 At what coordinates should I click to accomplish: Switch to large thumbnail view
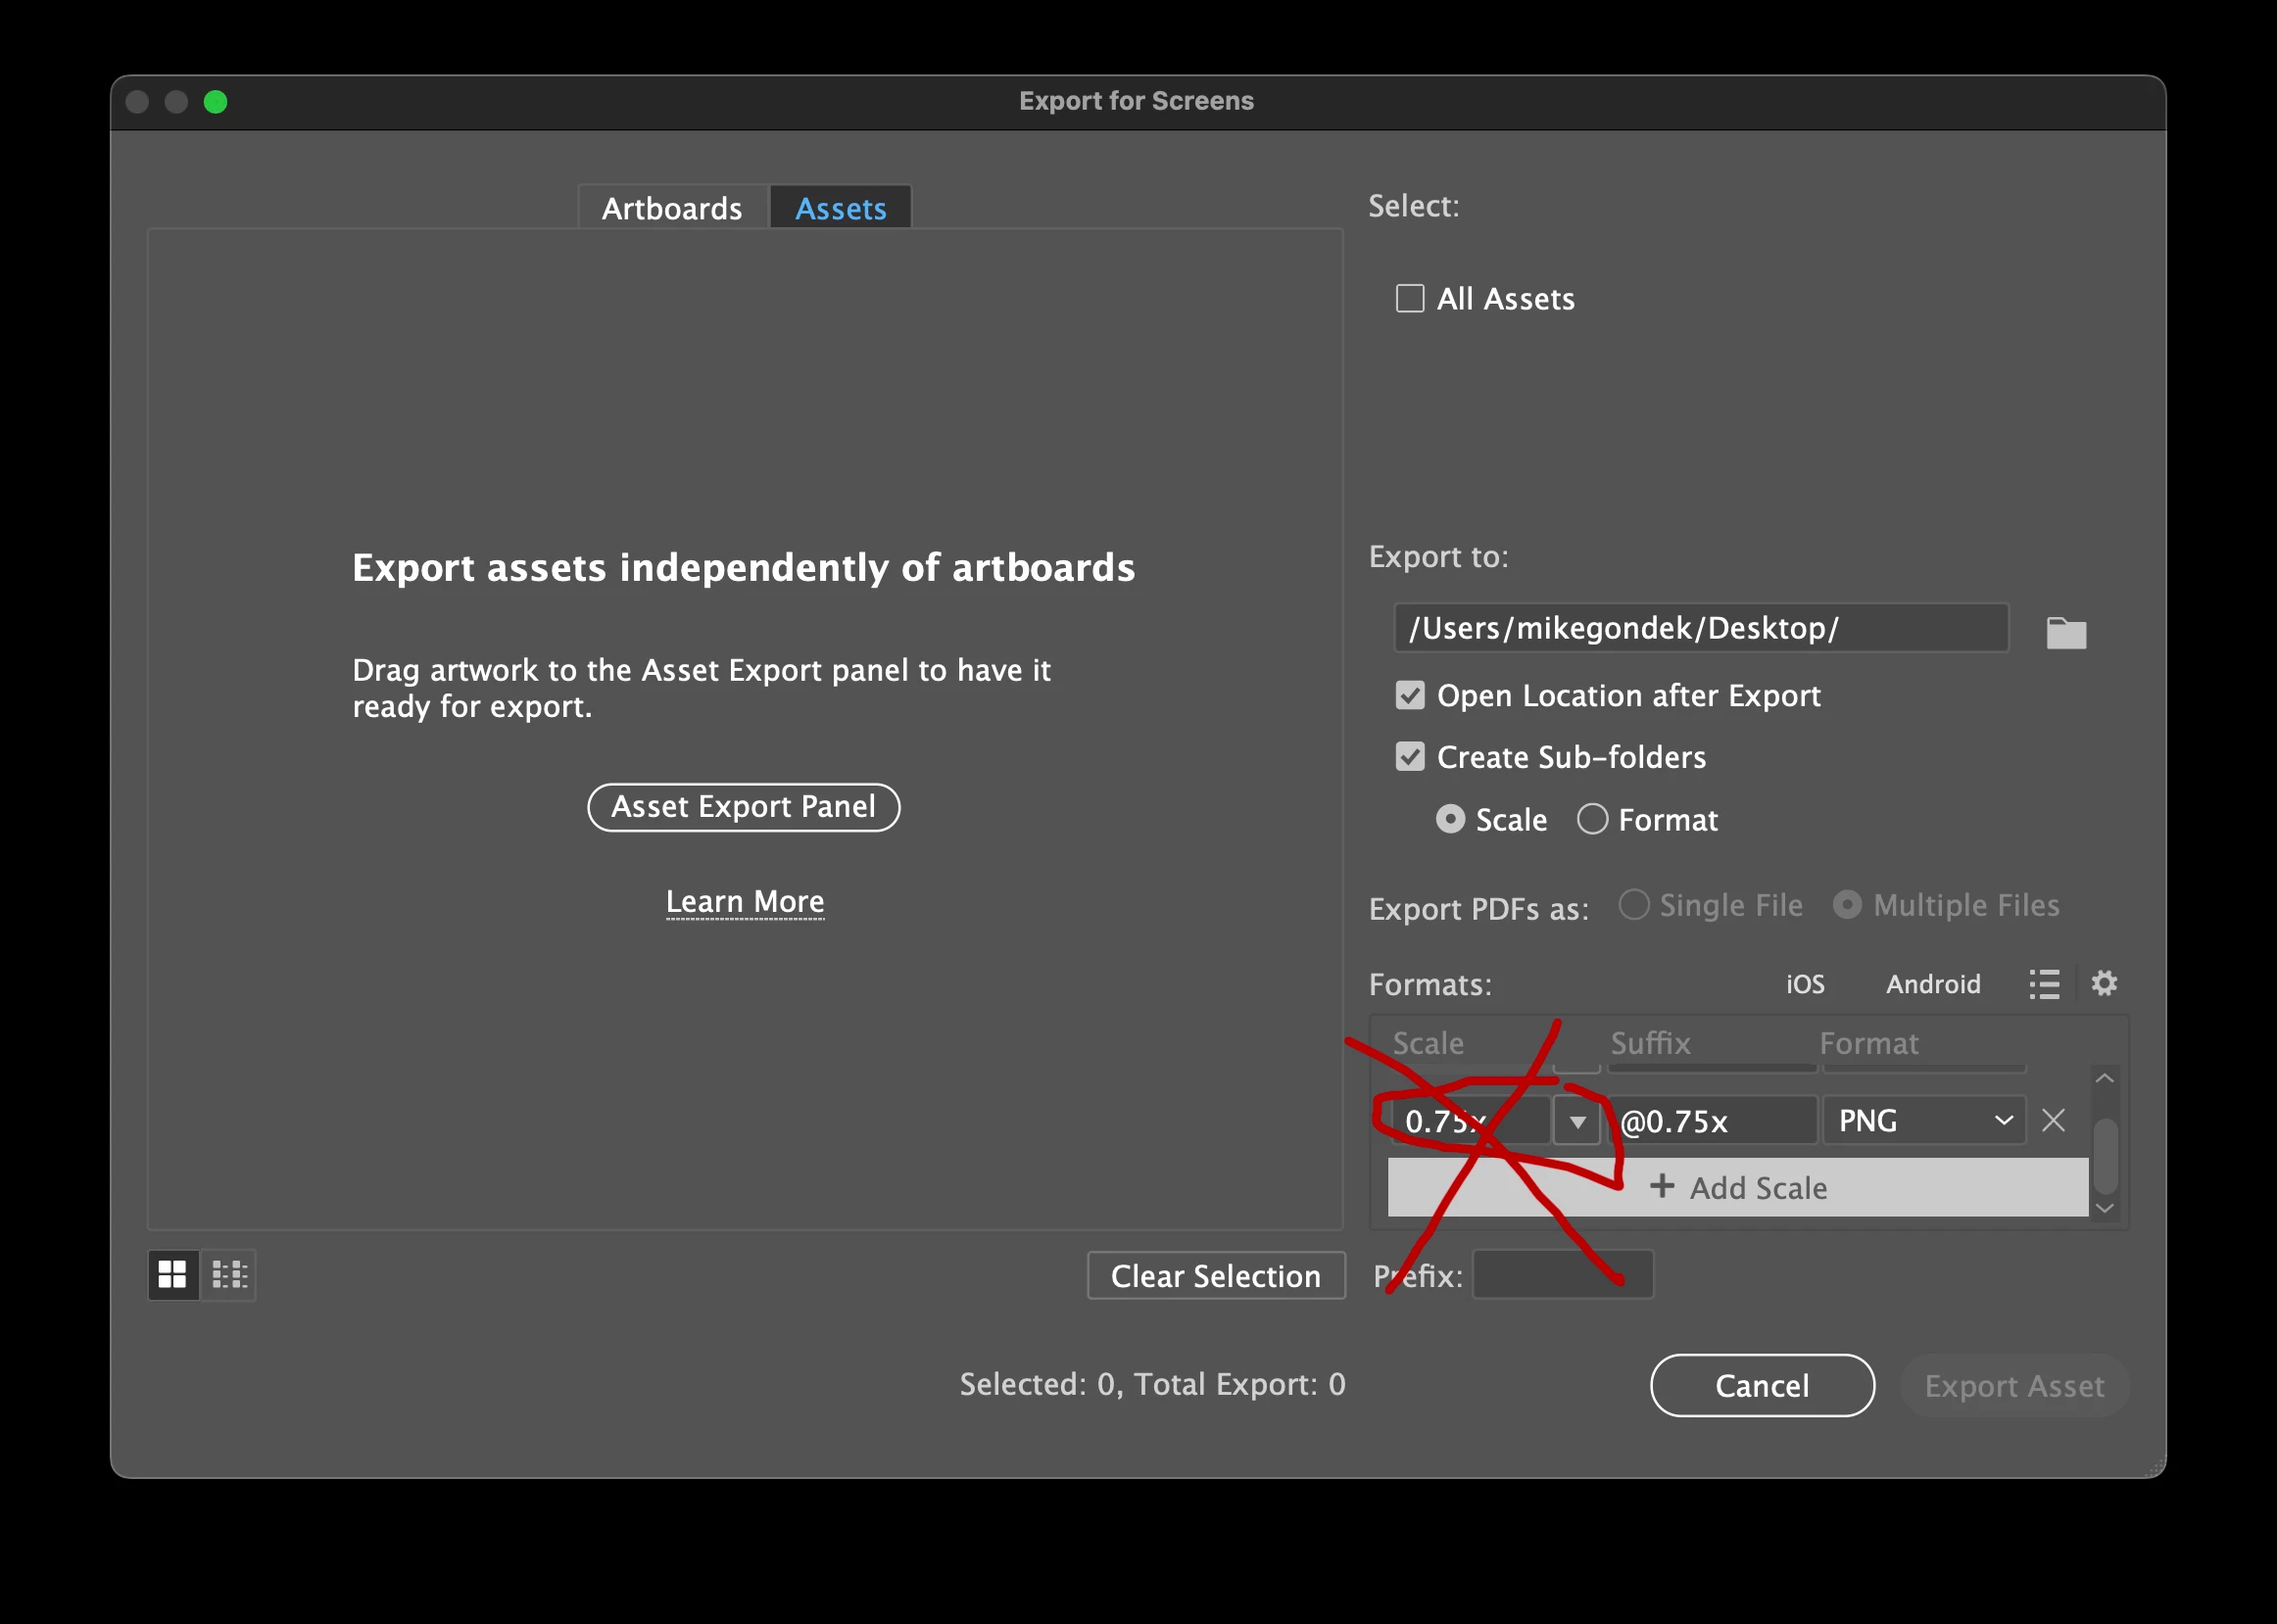173,1274
